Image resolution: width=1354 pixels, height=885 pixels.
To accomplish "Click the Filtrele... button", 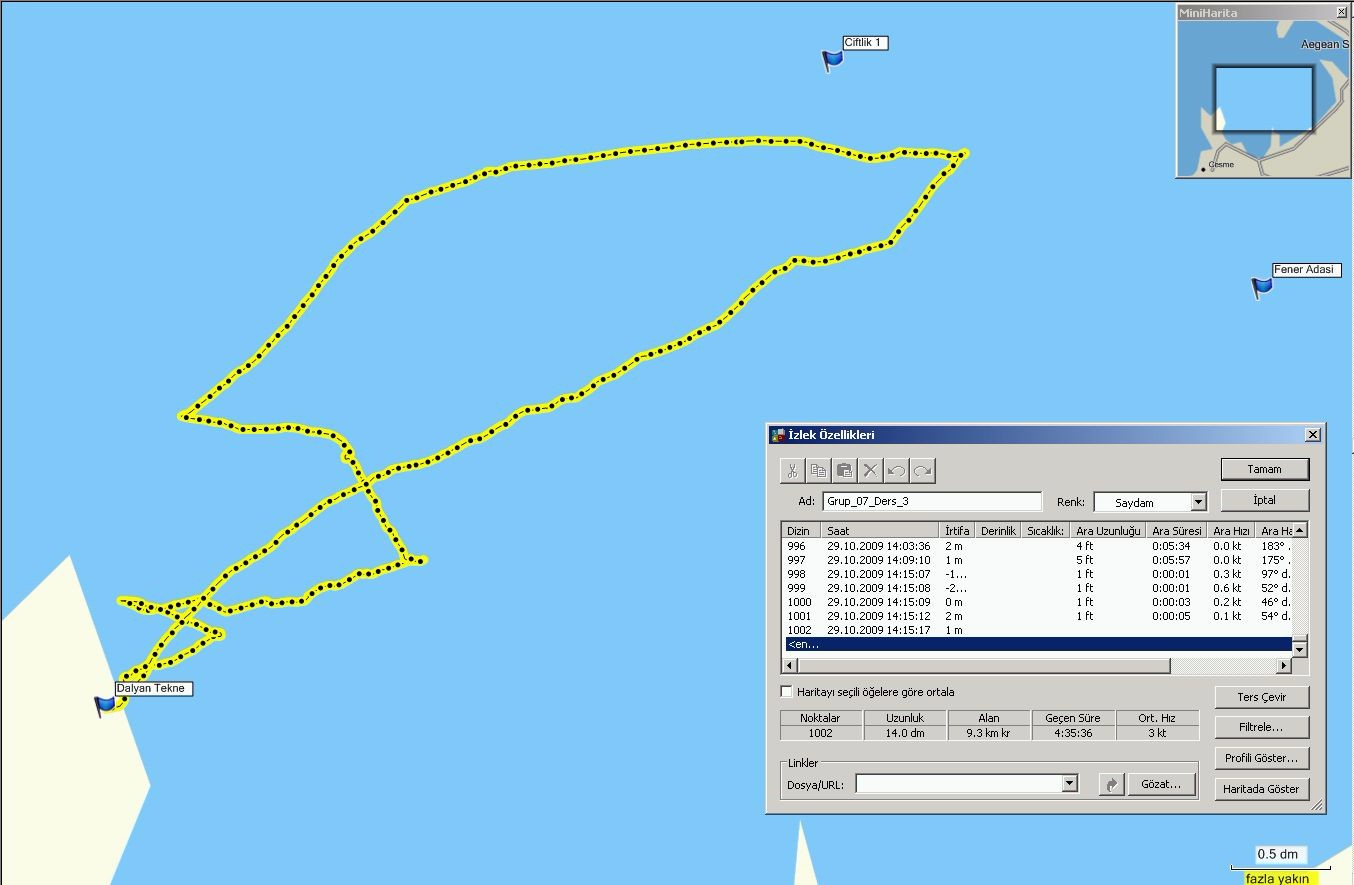I will click(1262, 727).
